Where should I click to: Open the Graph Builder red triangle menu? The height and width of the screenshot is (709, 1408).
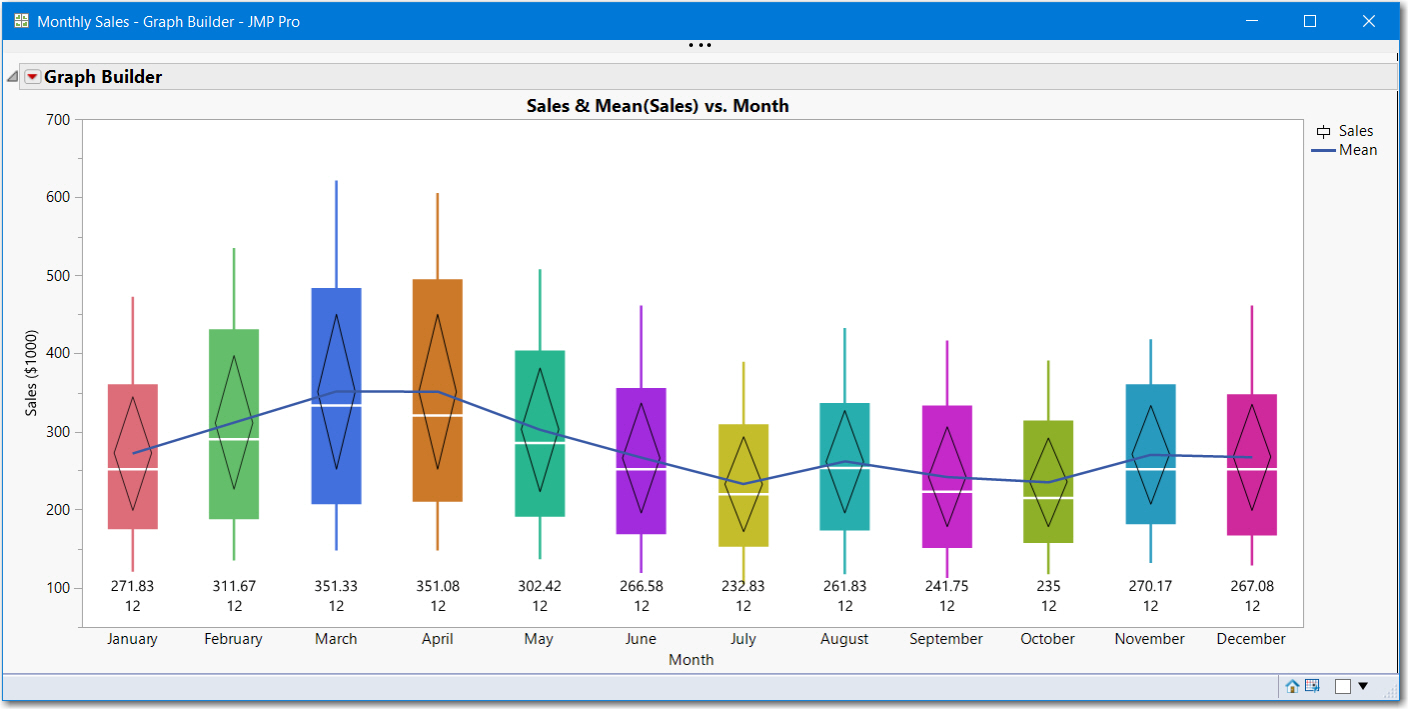tap(33, 77)
